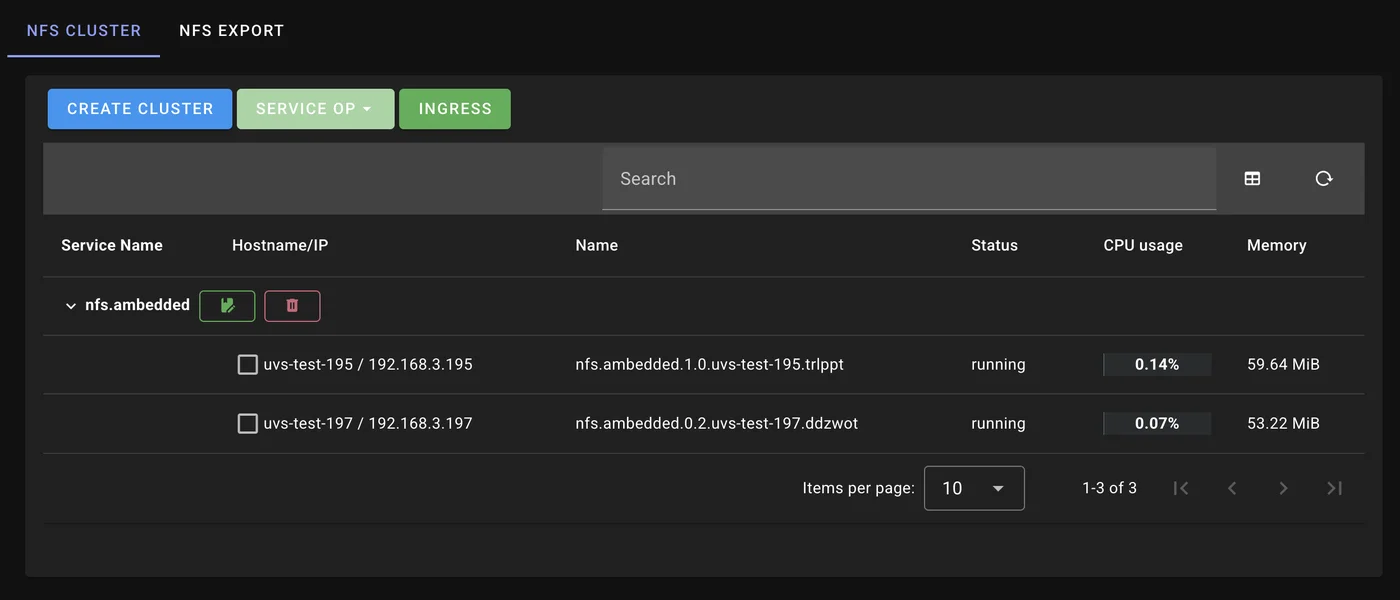Viewport: 1400px width, 600px height.
Task: Select the nfs.ambedded.1.0.uvs-test-195.trlppt name
Action: [x=710, y=365]
